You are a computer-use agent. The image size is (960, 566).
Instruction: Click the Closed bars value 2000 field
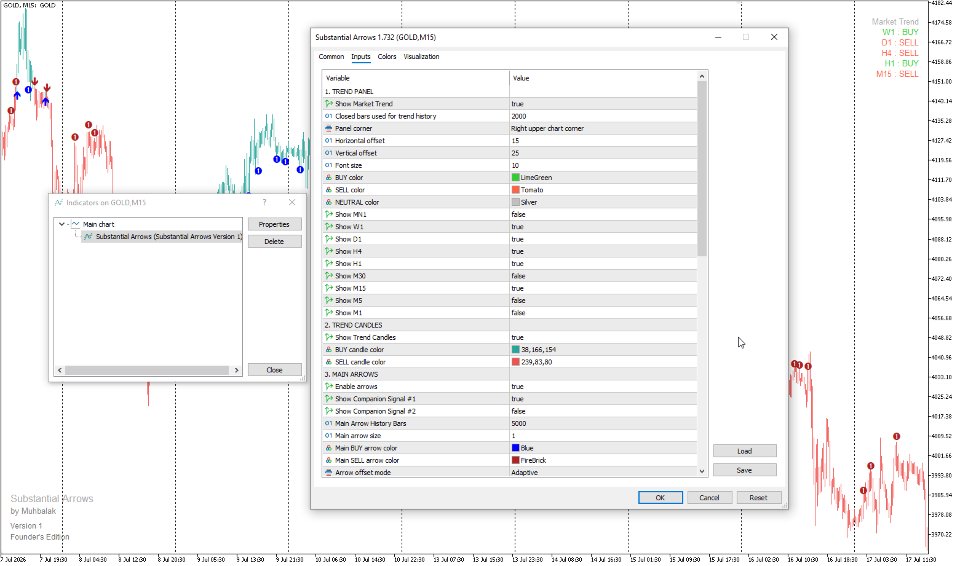[x=603, y=116]
